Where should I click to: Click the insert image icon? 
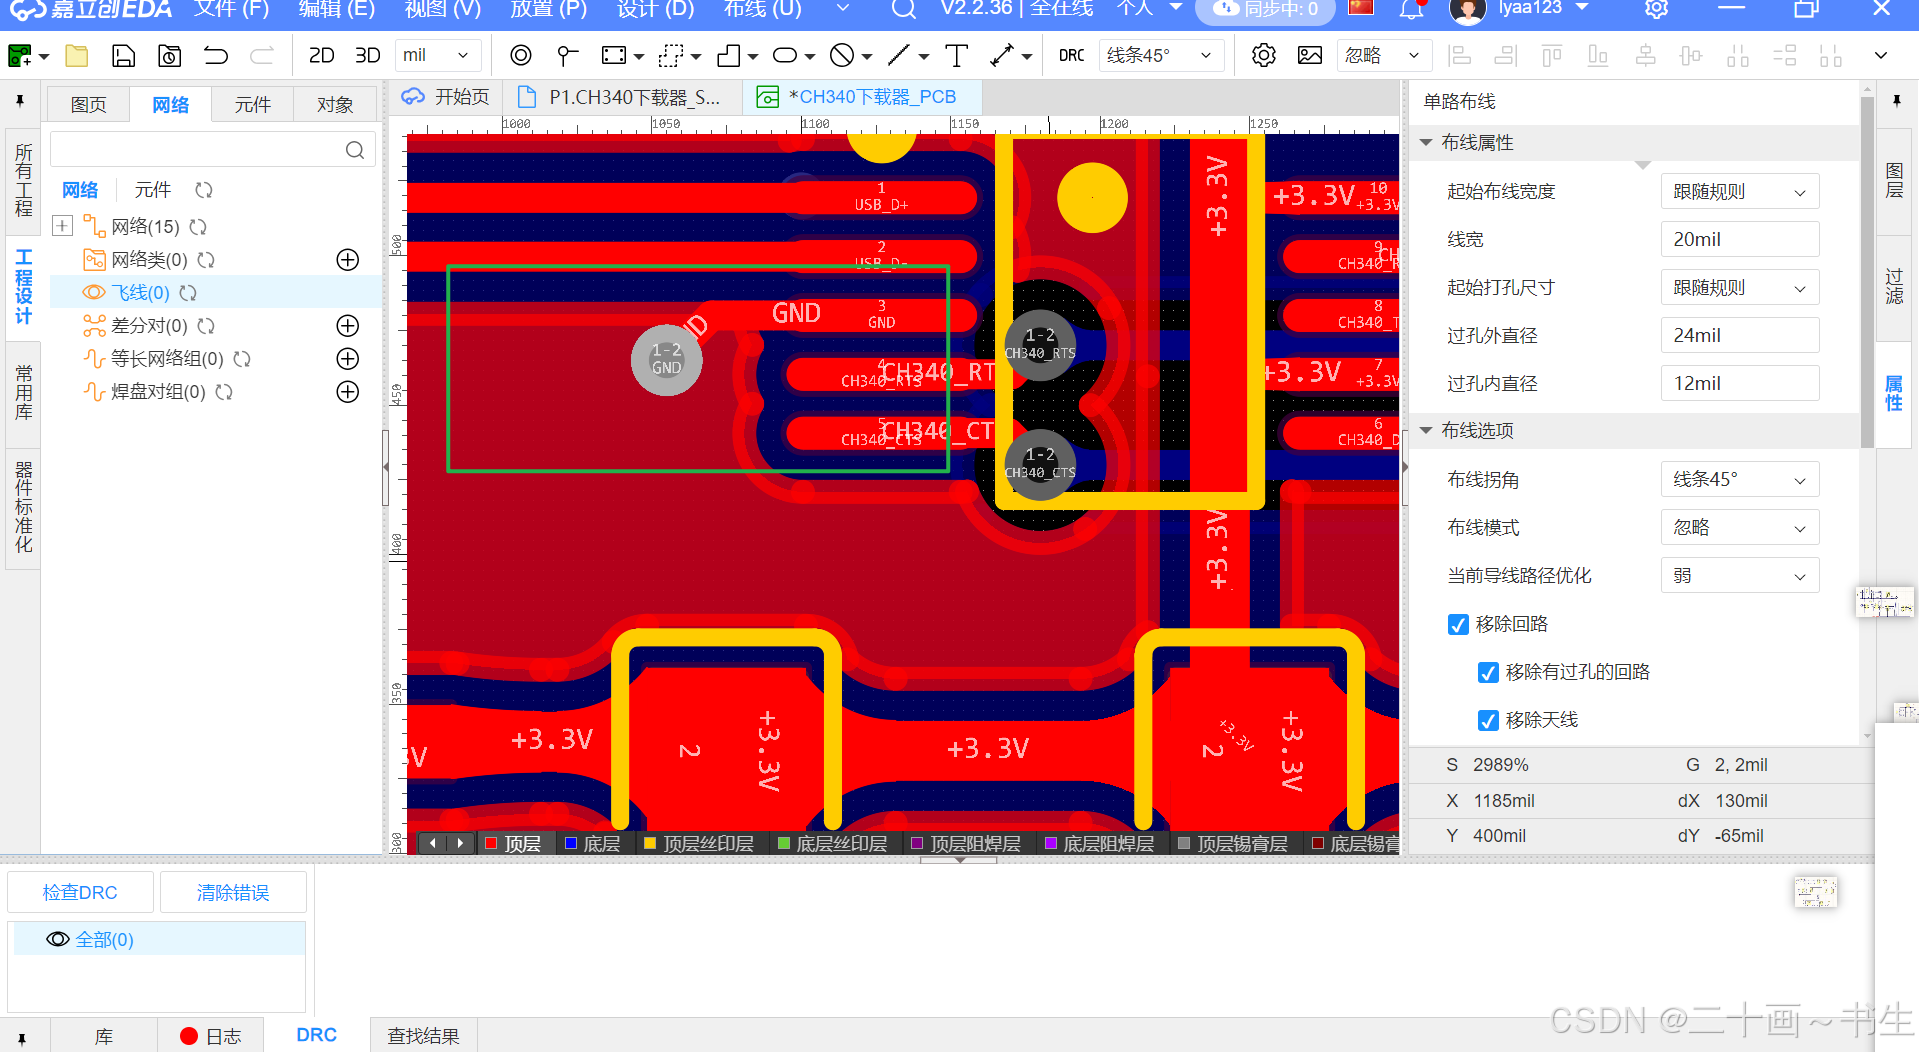tap(1310, 56)
